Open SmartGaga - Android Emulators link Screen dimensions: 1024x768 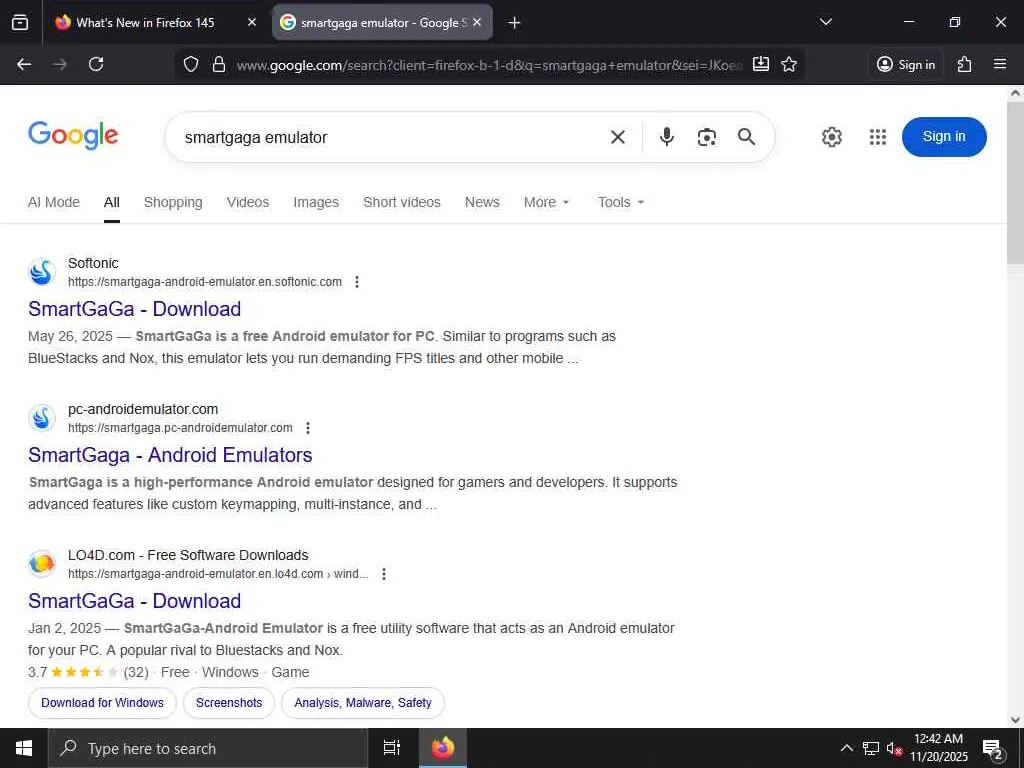coord(170,455)
